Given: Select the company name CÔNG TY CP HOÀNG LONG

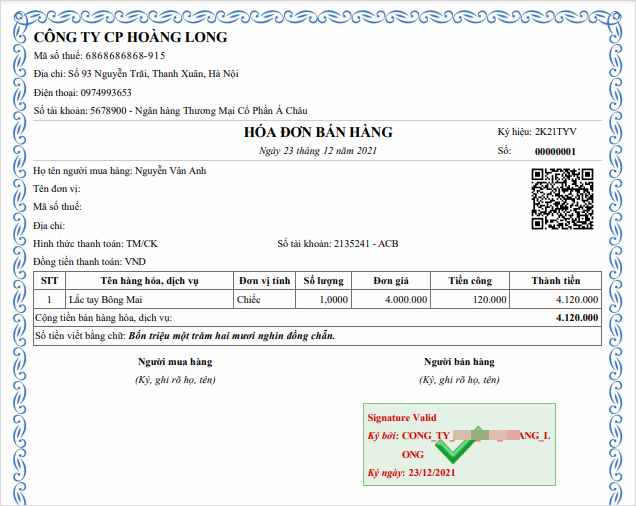Looking at the screenshot, I should (x=130, y=37).
